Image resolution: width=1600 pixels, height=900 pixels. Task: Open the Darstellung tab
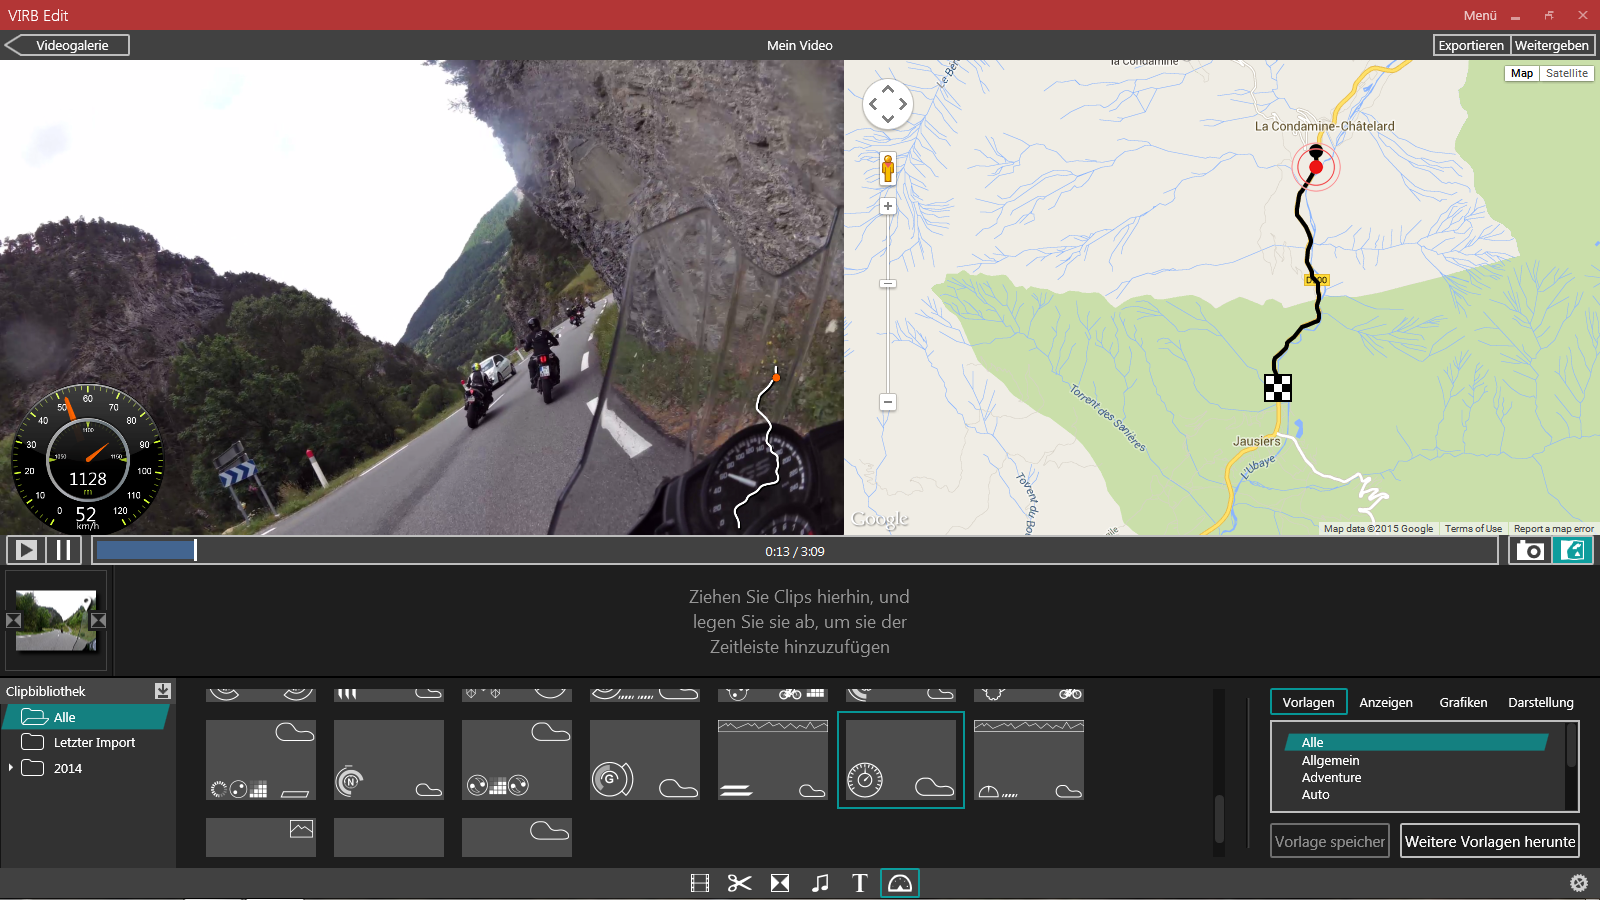pyautogui.click(x=1540, y=702)
